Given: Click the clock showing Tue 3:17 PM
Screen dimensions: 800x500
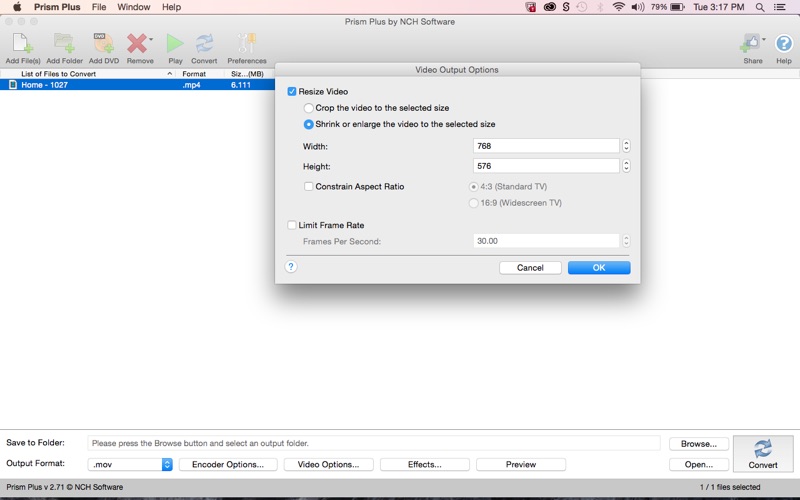Looking at the screenshot, I should (x=718, y=7).
